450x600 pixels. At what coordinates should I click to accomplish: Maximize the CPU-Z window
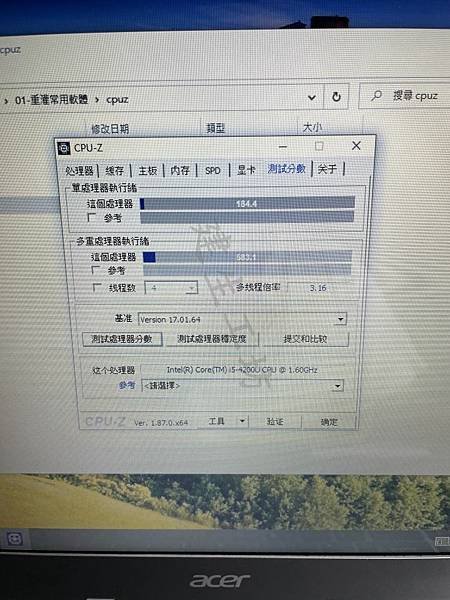(319, 146)
